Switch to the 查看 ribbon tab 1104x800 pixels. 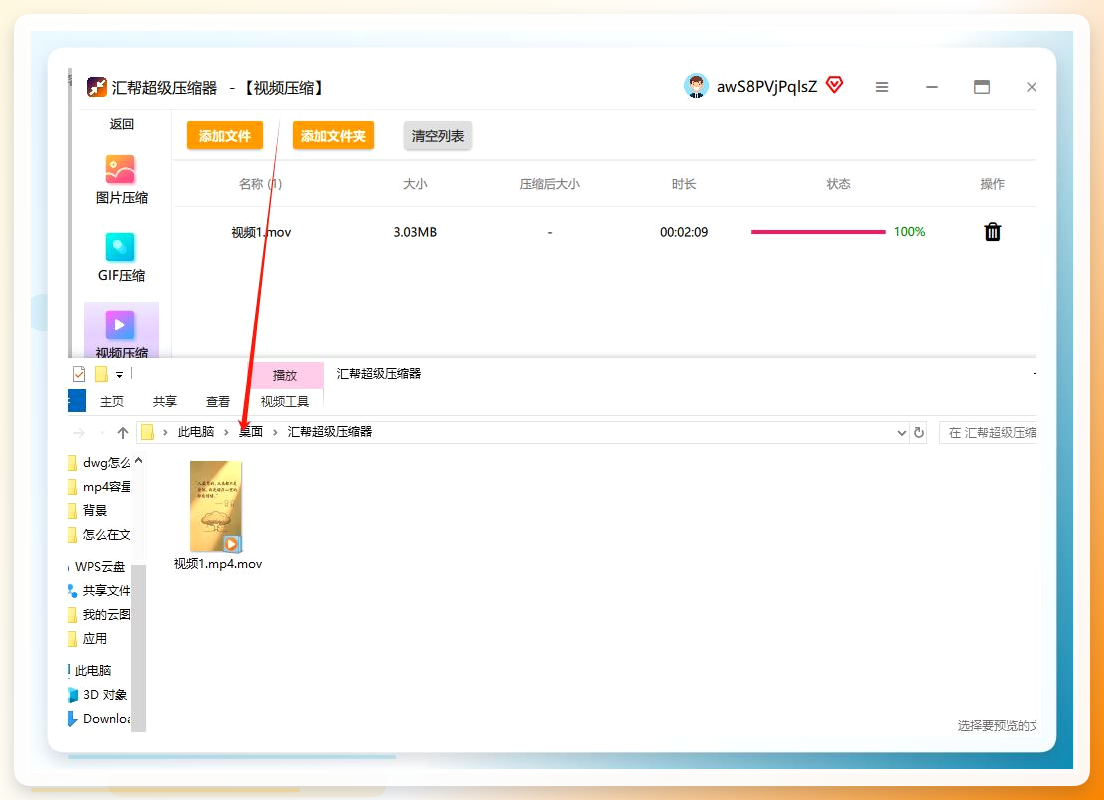click(218, 401)
